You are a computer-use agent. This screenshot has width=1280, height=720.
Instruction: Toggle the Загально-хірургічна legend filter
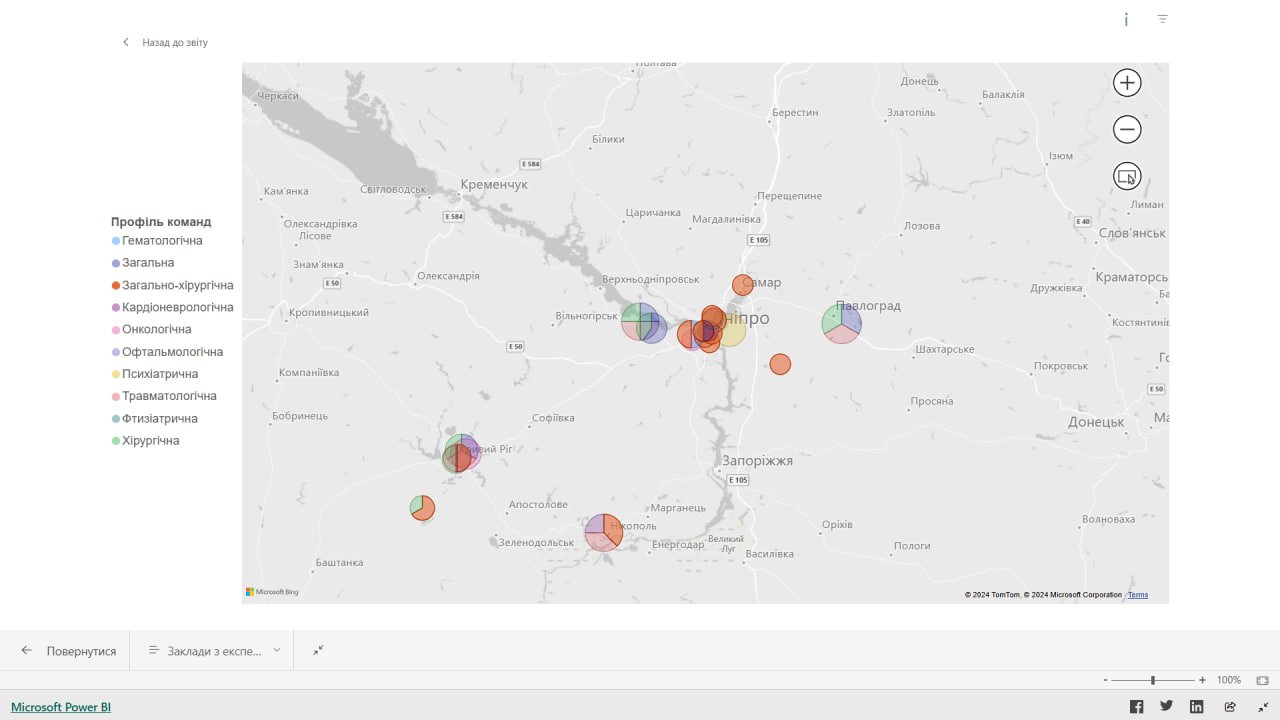177,285
